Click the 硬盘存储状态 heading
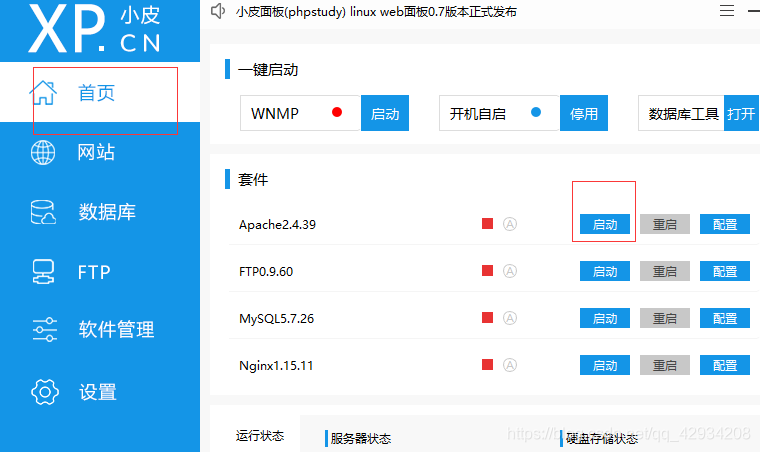 click(x=602, y=439)
